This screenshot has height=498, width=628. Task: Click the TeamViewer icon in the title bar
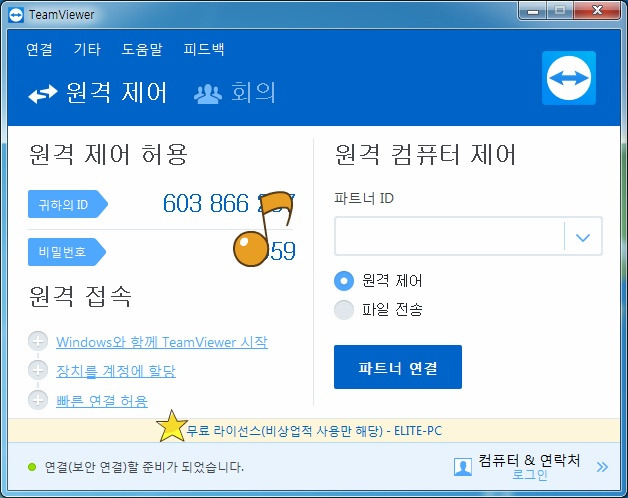(x=16, y=15)
